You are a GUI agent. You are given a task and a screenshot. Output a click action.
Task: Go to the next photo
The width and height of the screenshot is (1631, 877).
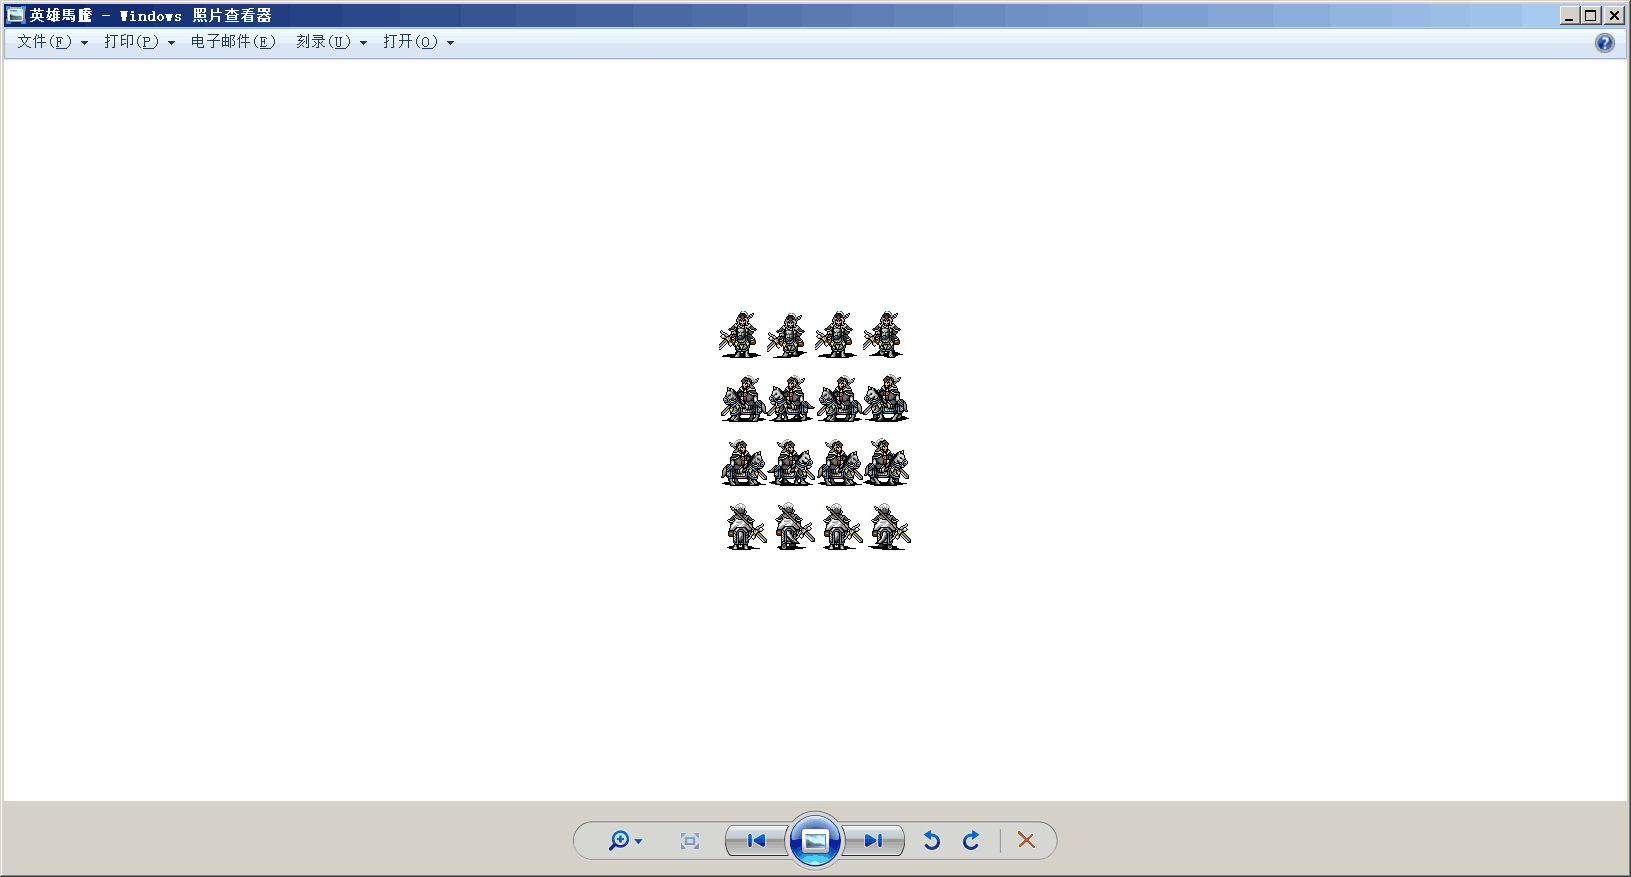pos(874,841)
